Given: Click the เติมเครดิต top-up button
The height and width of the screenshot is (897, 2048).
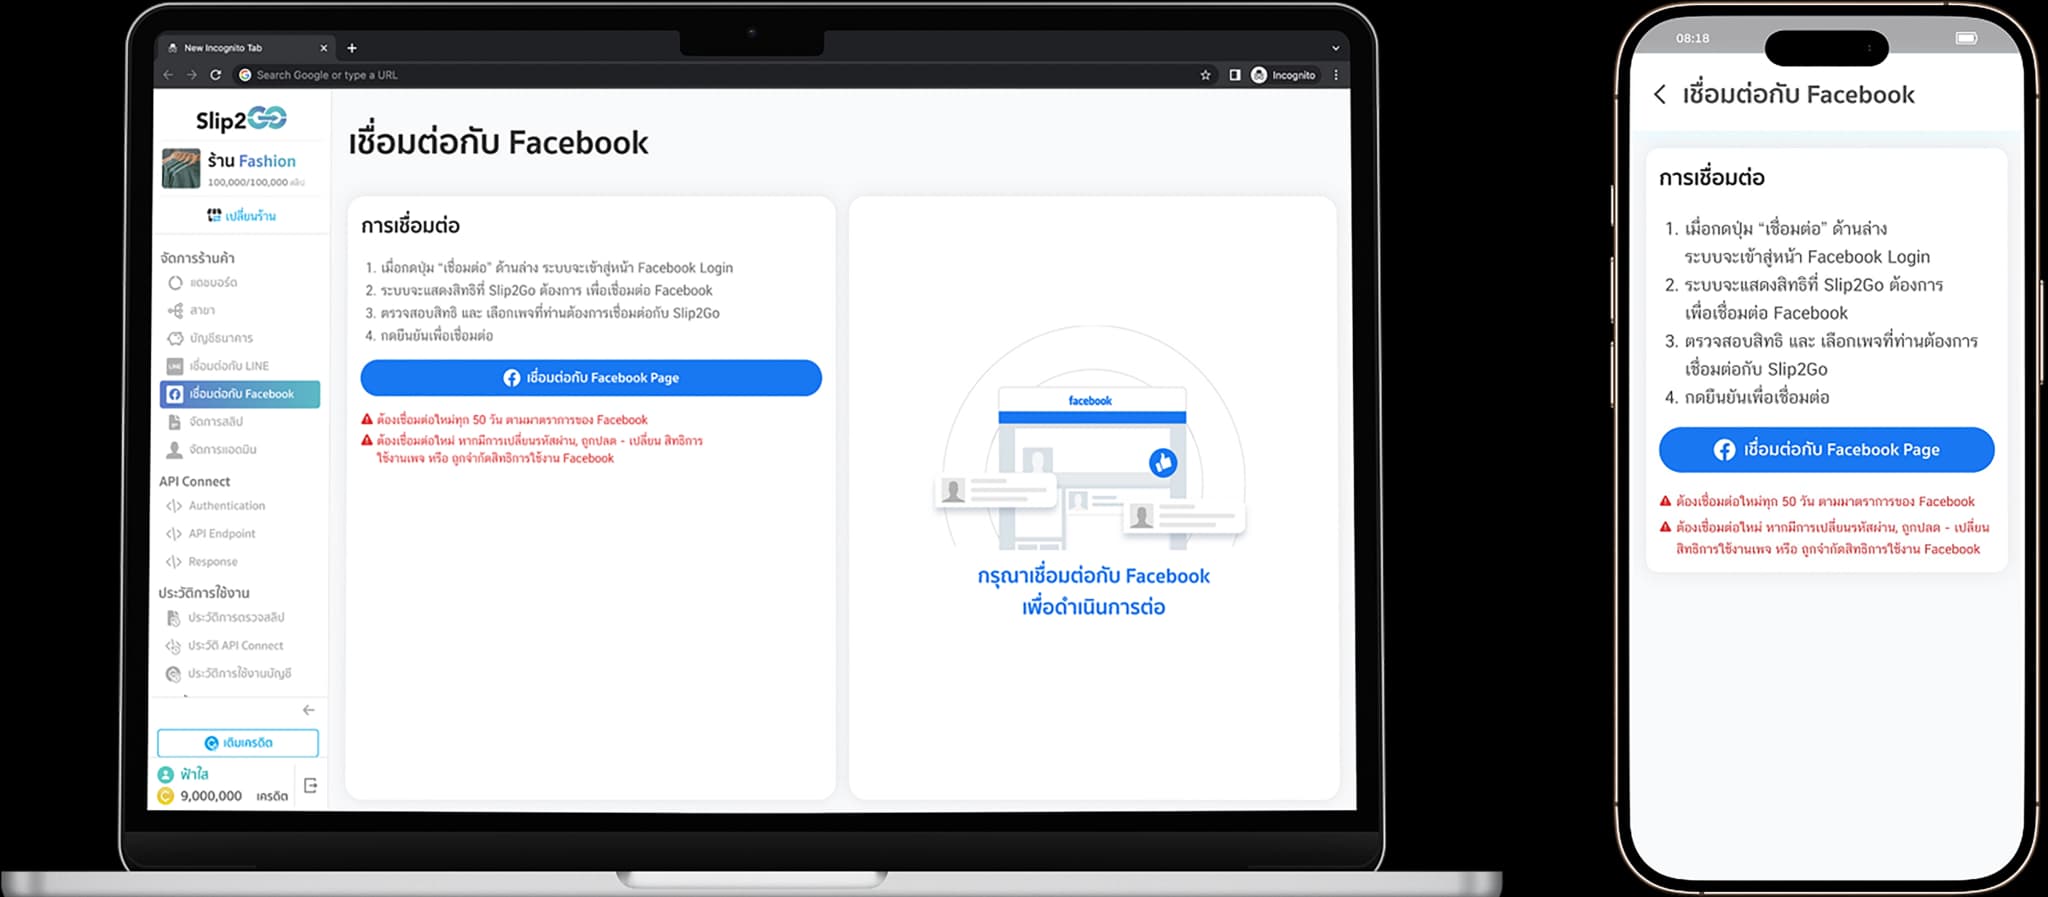Looking at the screenshot, I should coord(238,743).
